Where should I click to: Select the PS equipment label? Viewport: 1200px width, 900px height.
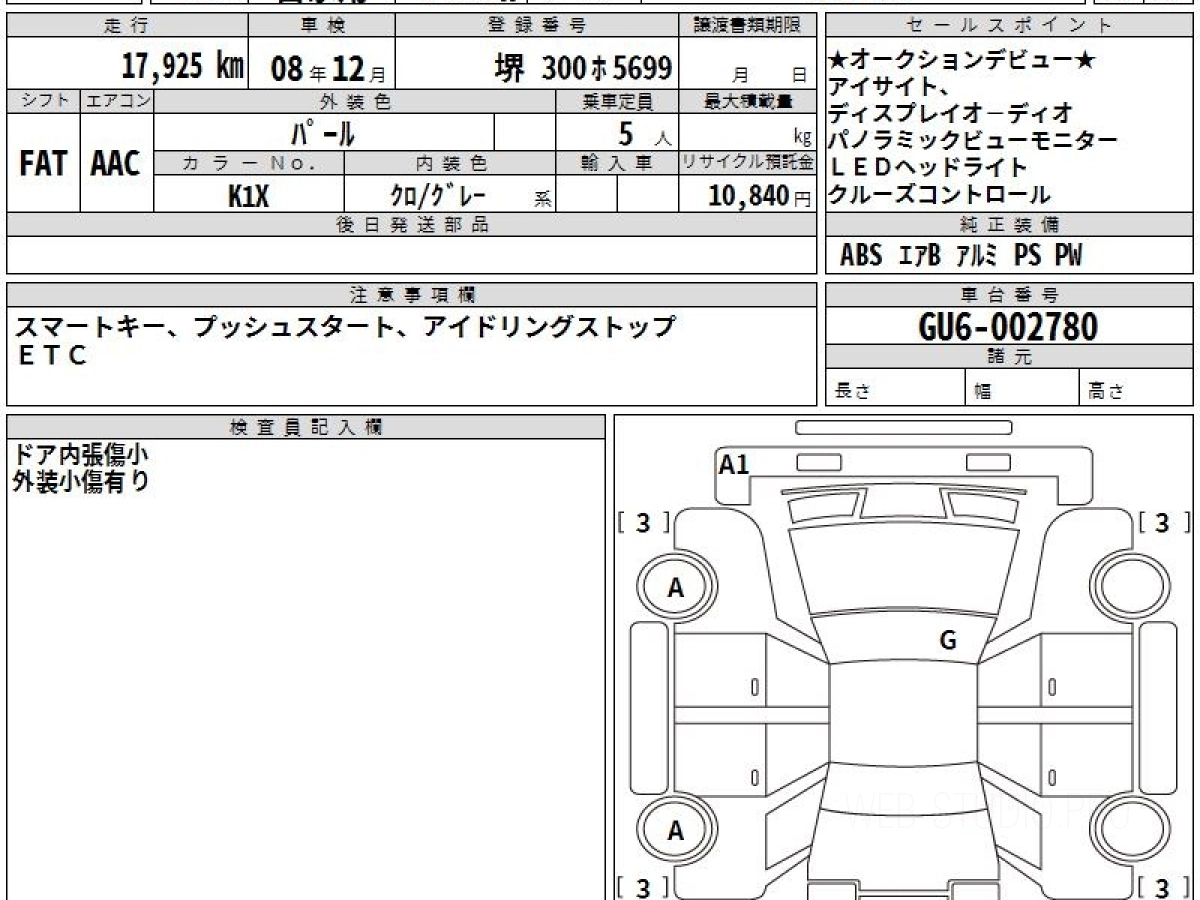[x=1028, y=257]
